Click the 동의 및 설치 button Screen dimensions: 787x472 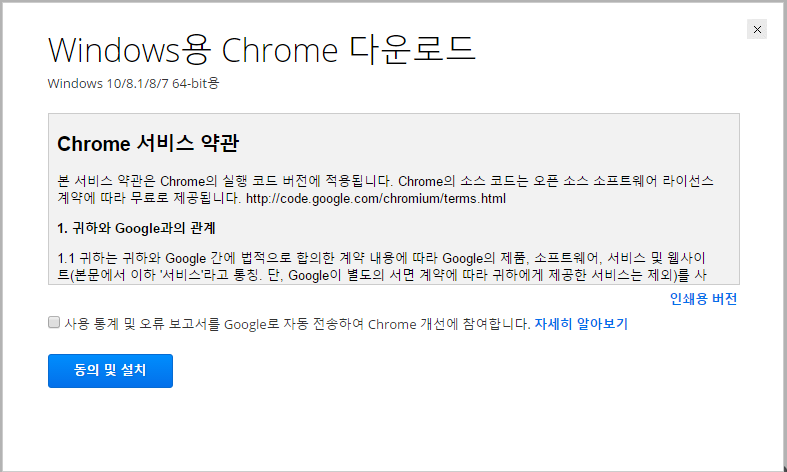[110, 371]
